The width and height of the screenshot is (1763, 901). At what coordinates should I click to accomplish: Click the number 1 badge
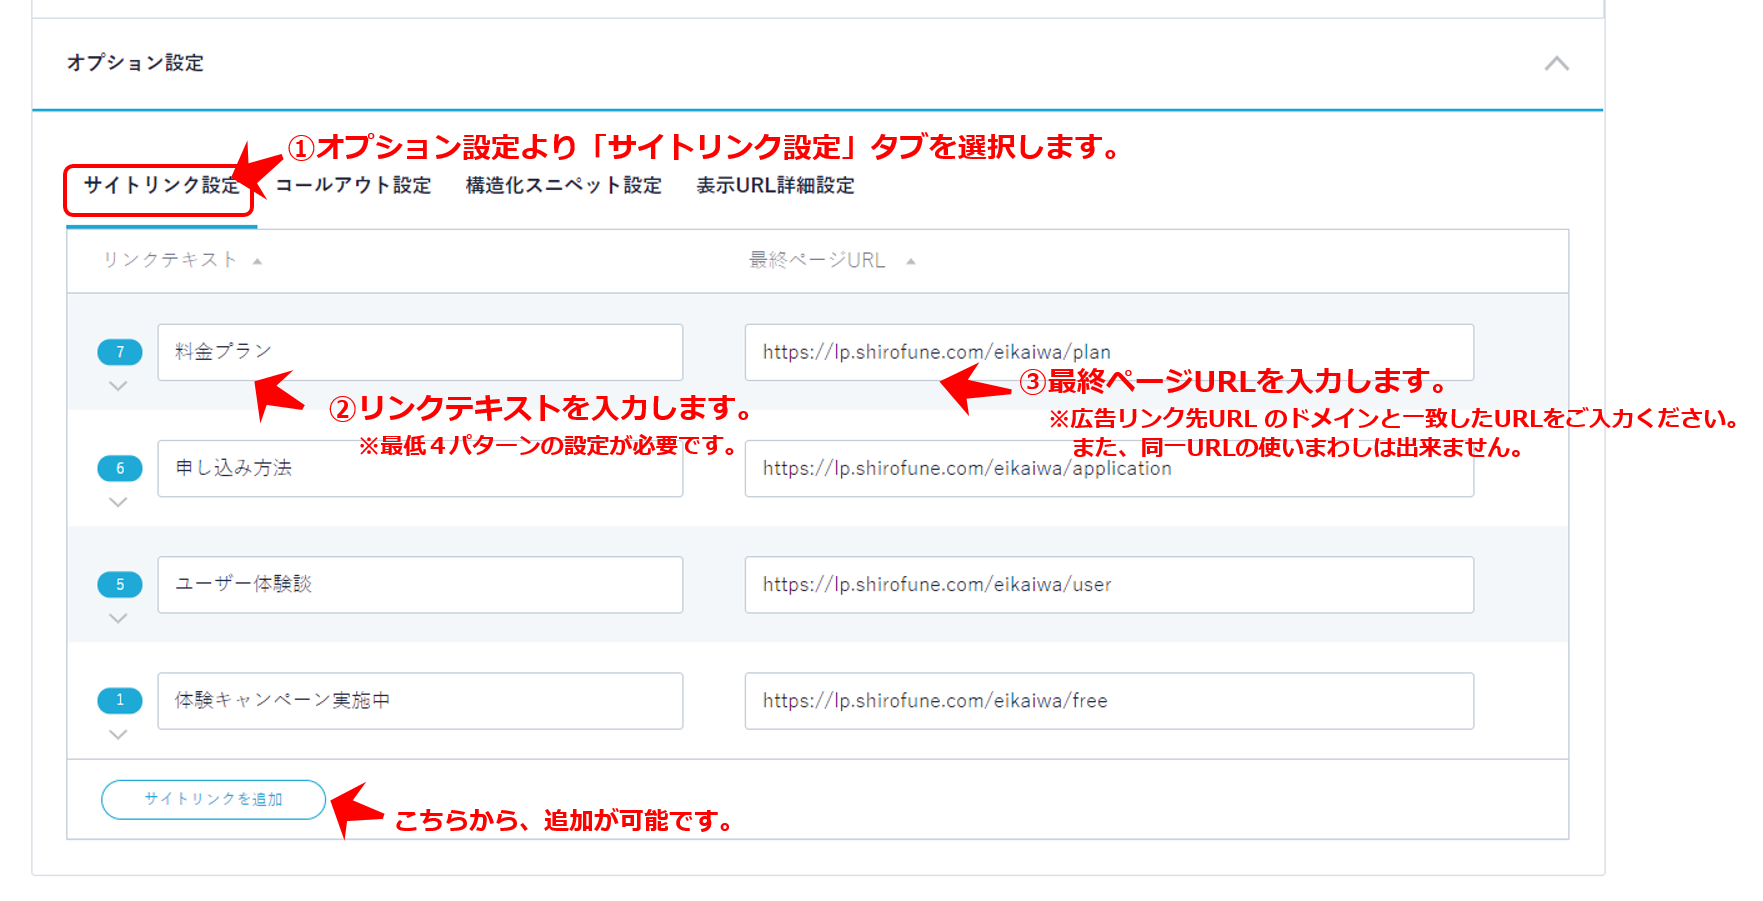(x=120, y=700)
